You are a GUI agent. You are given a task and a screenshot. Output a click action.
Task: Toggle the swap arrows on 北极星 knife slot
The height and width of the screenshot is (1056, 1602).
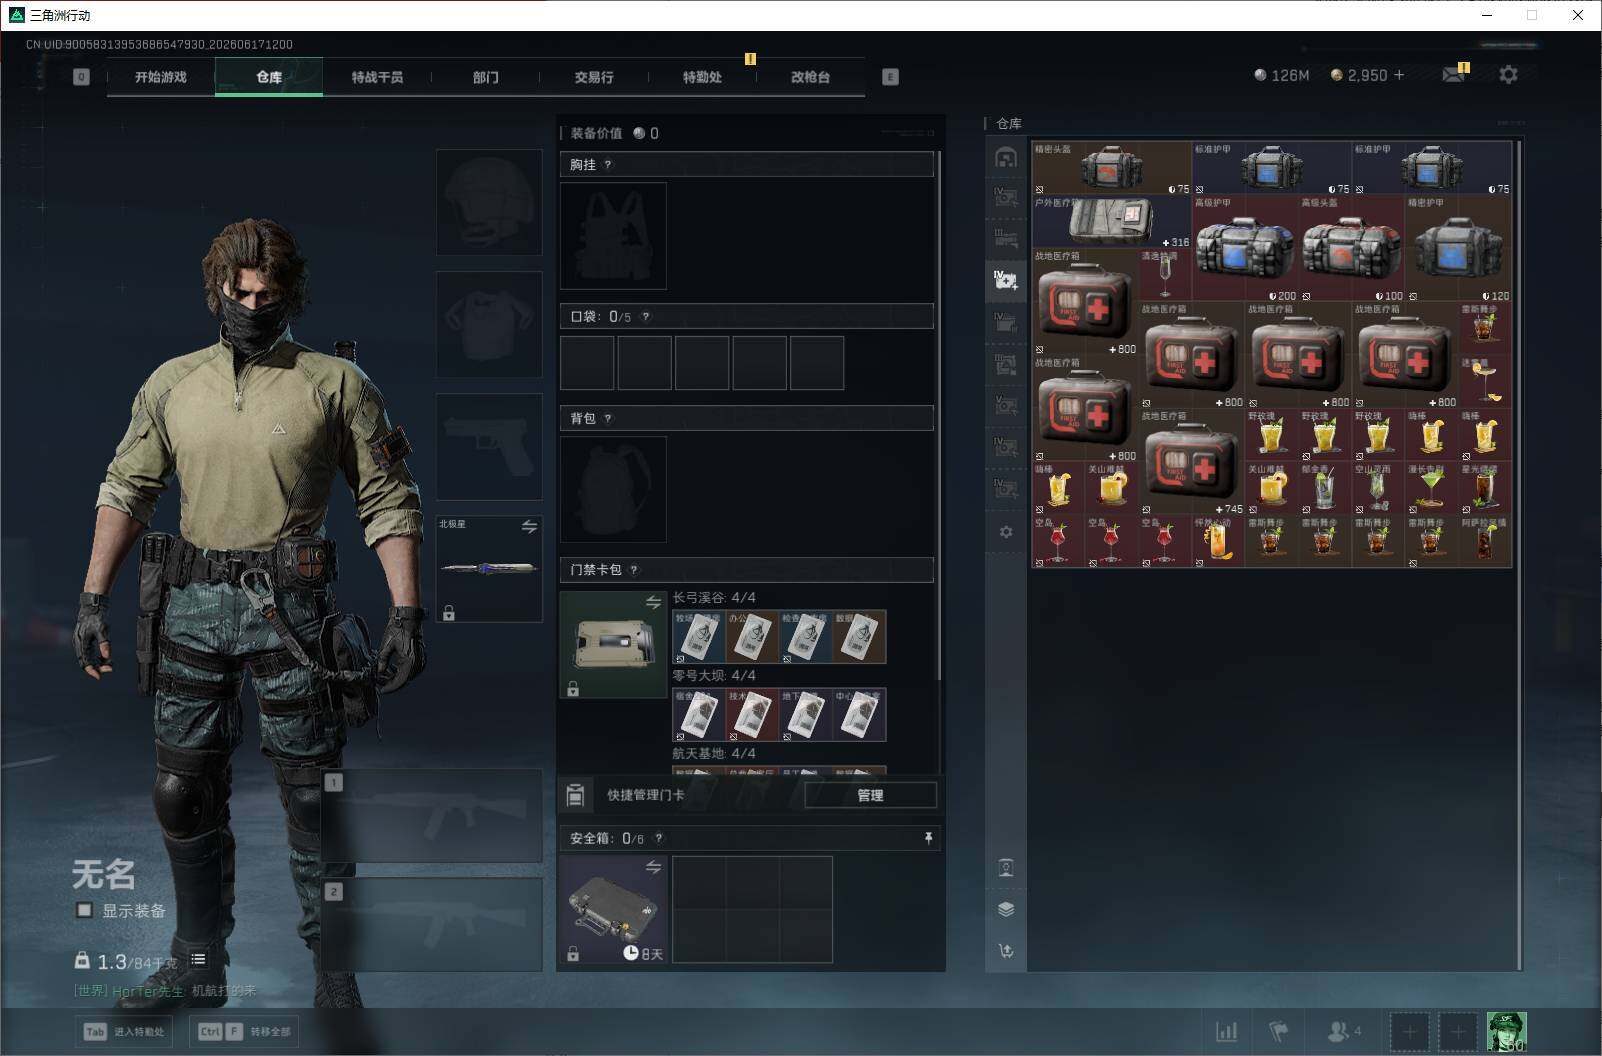click(529, 526)
